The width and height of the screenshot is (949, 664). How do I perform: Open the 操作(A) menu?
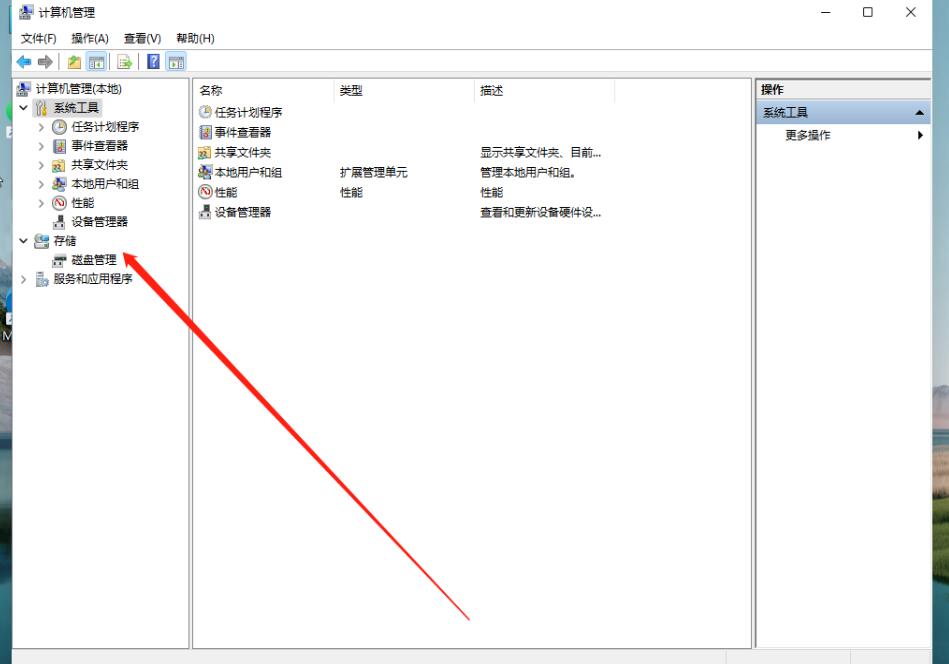click(90, 38)
